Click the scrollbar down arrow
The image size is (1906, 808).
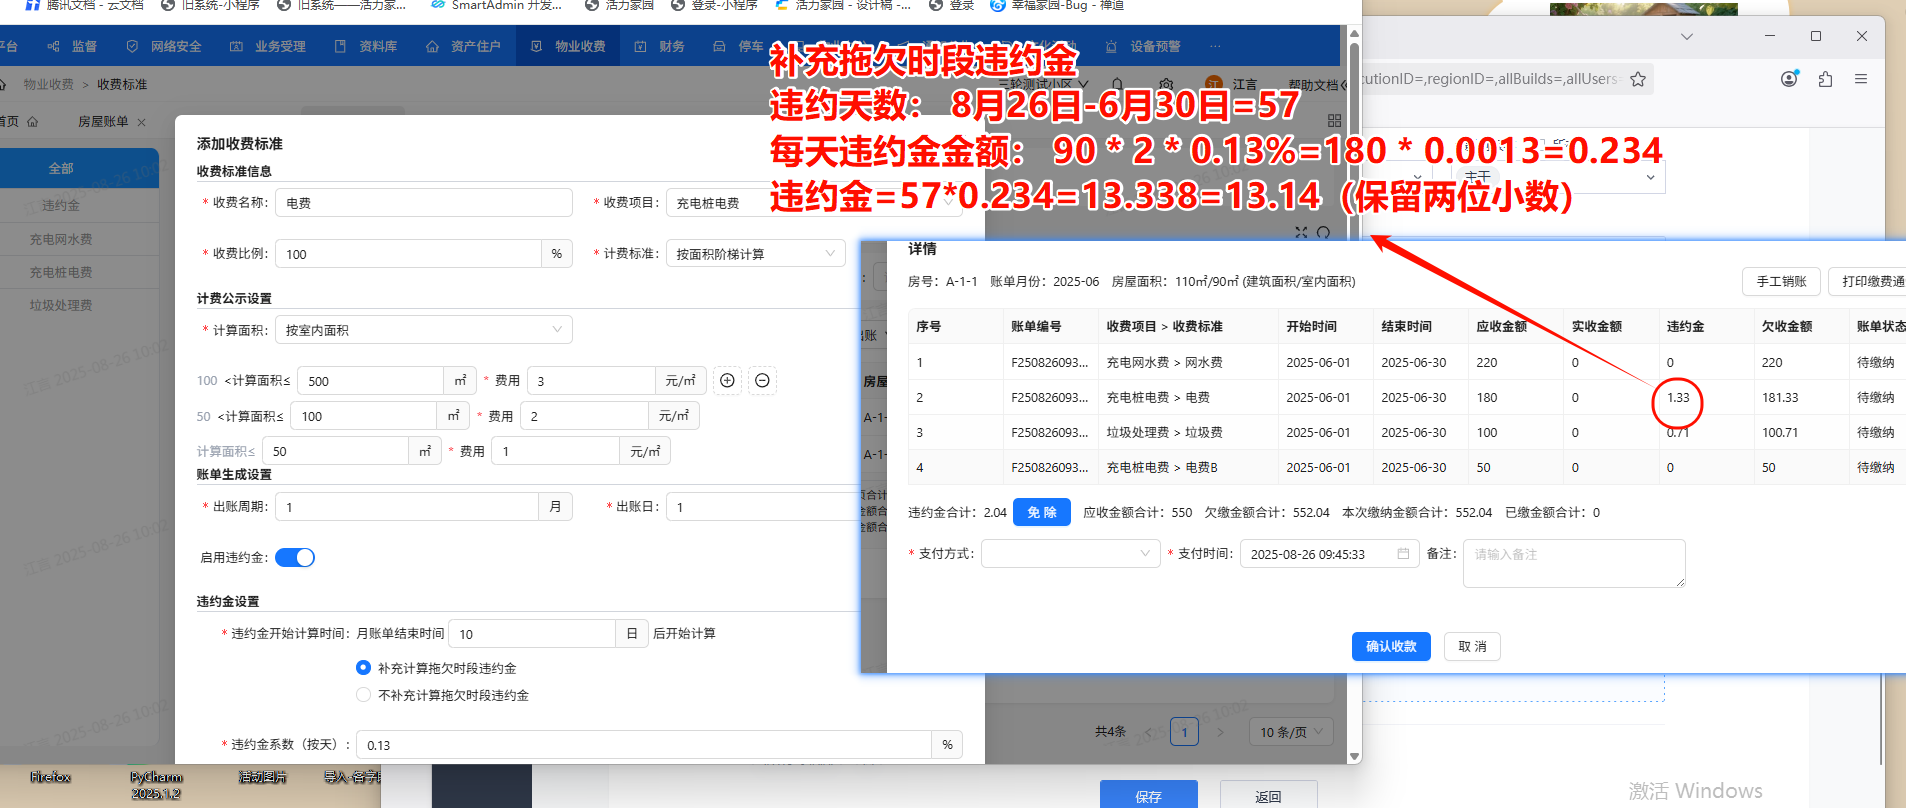click(x=1354, y=756)
